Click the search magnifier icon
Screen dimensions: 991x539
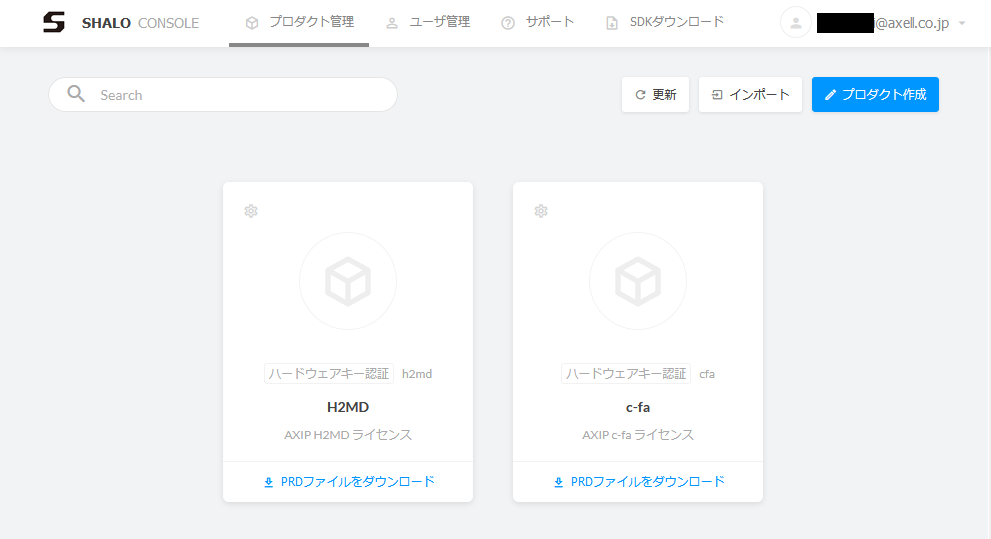(x=77, y=95)
